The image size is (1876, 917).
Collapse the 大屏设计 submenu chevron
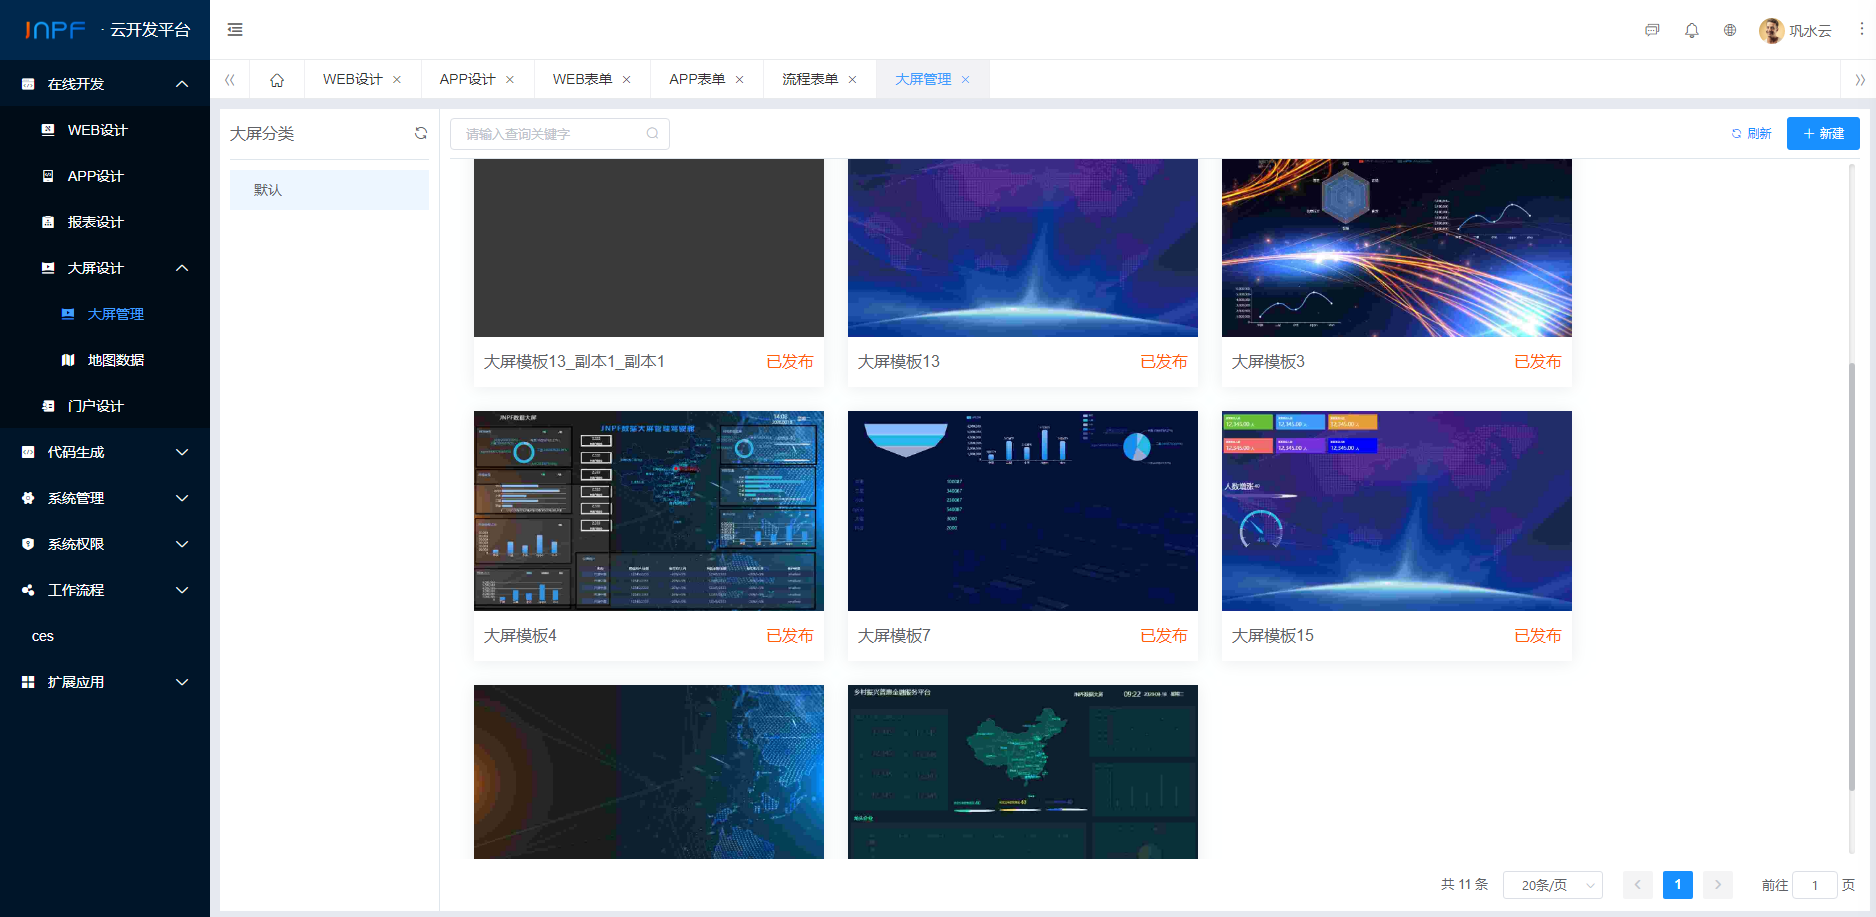[x=182, y=268]
